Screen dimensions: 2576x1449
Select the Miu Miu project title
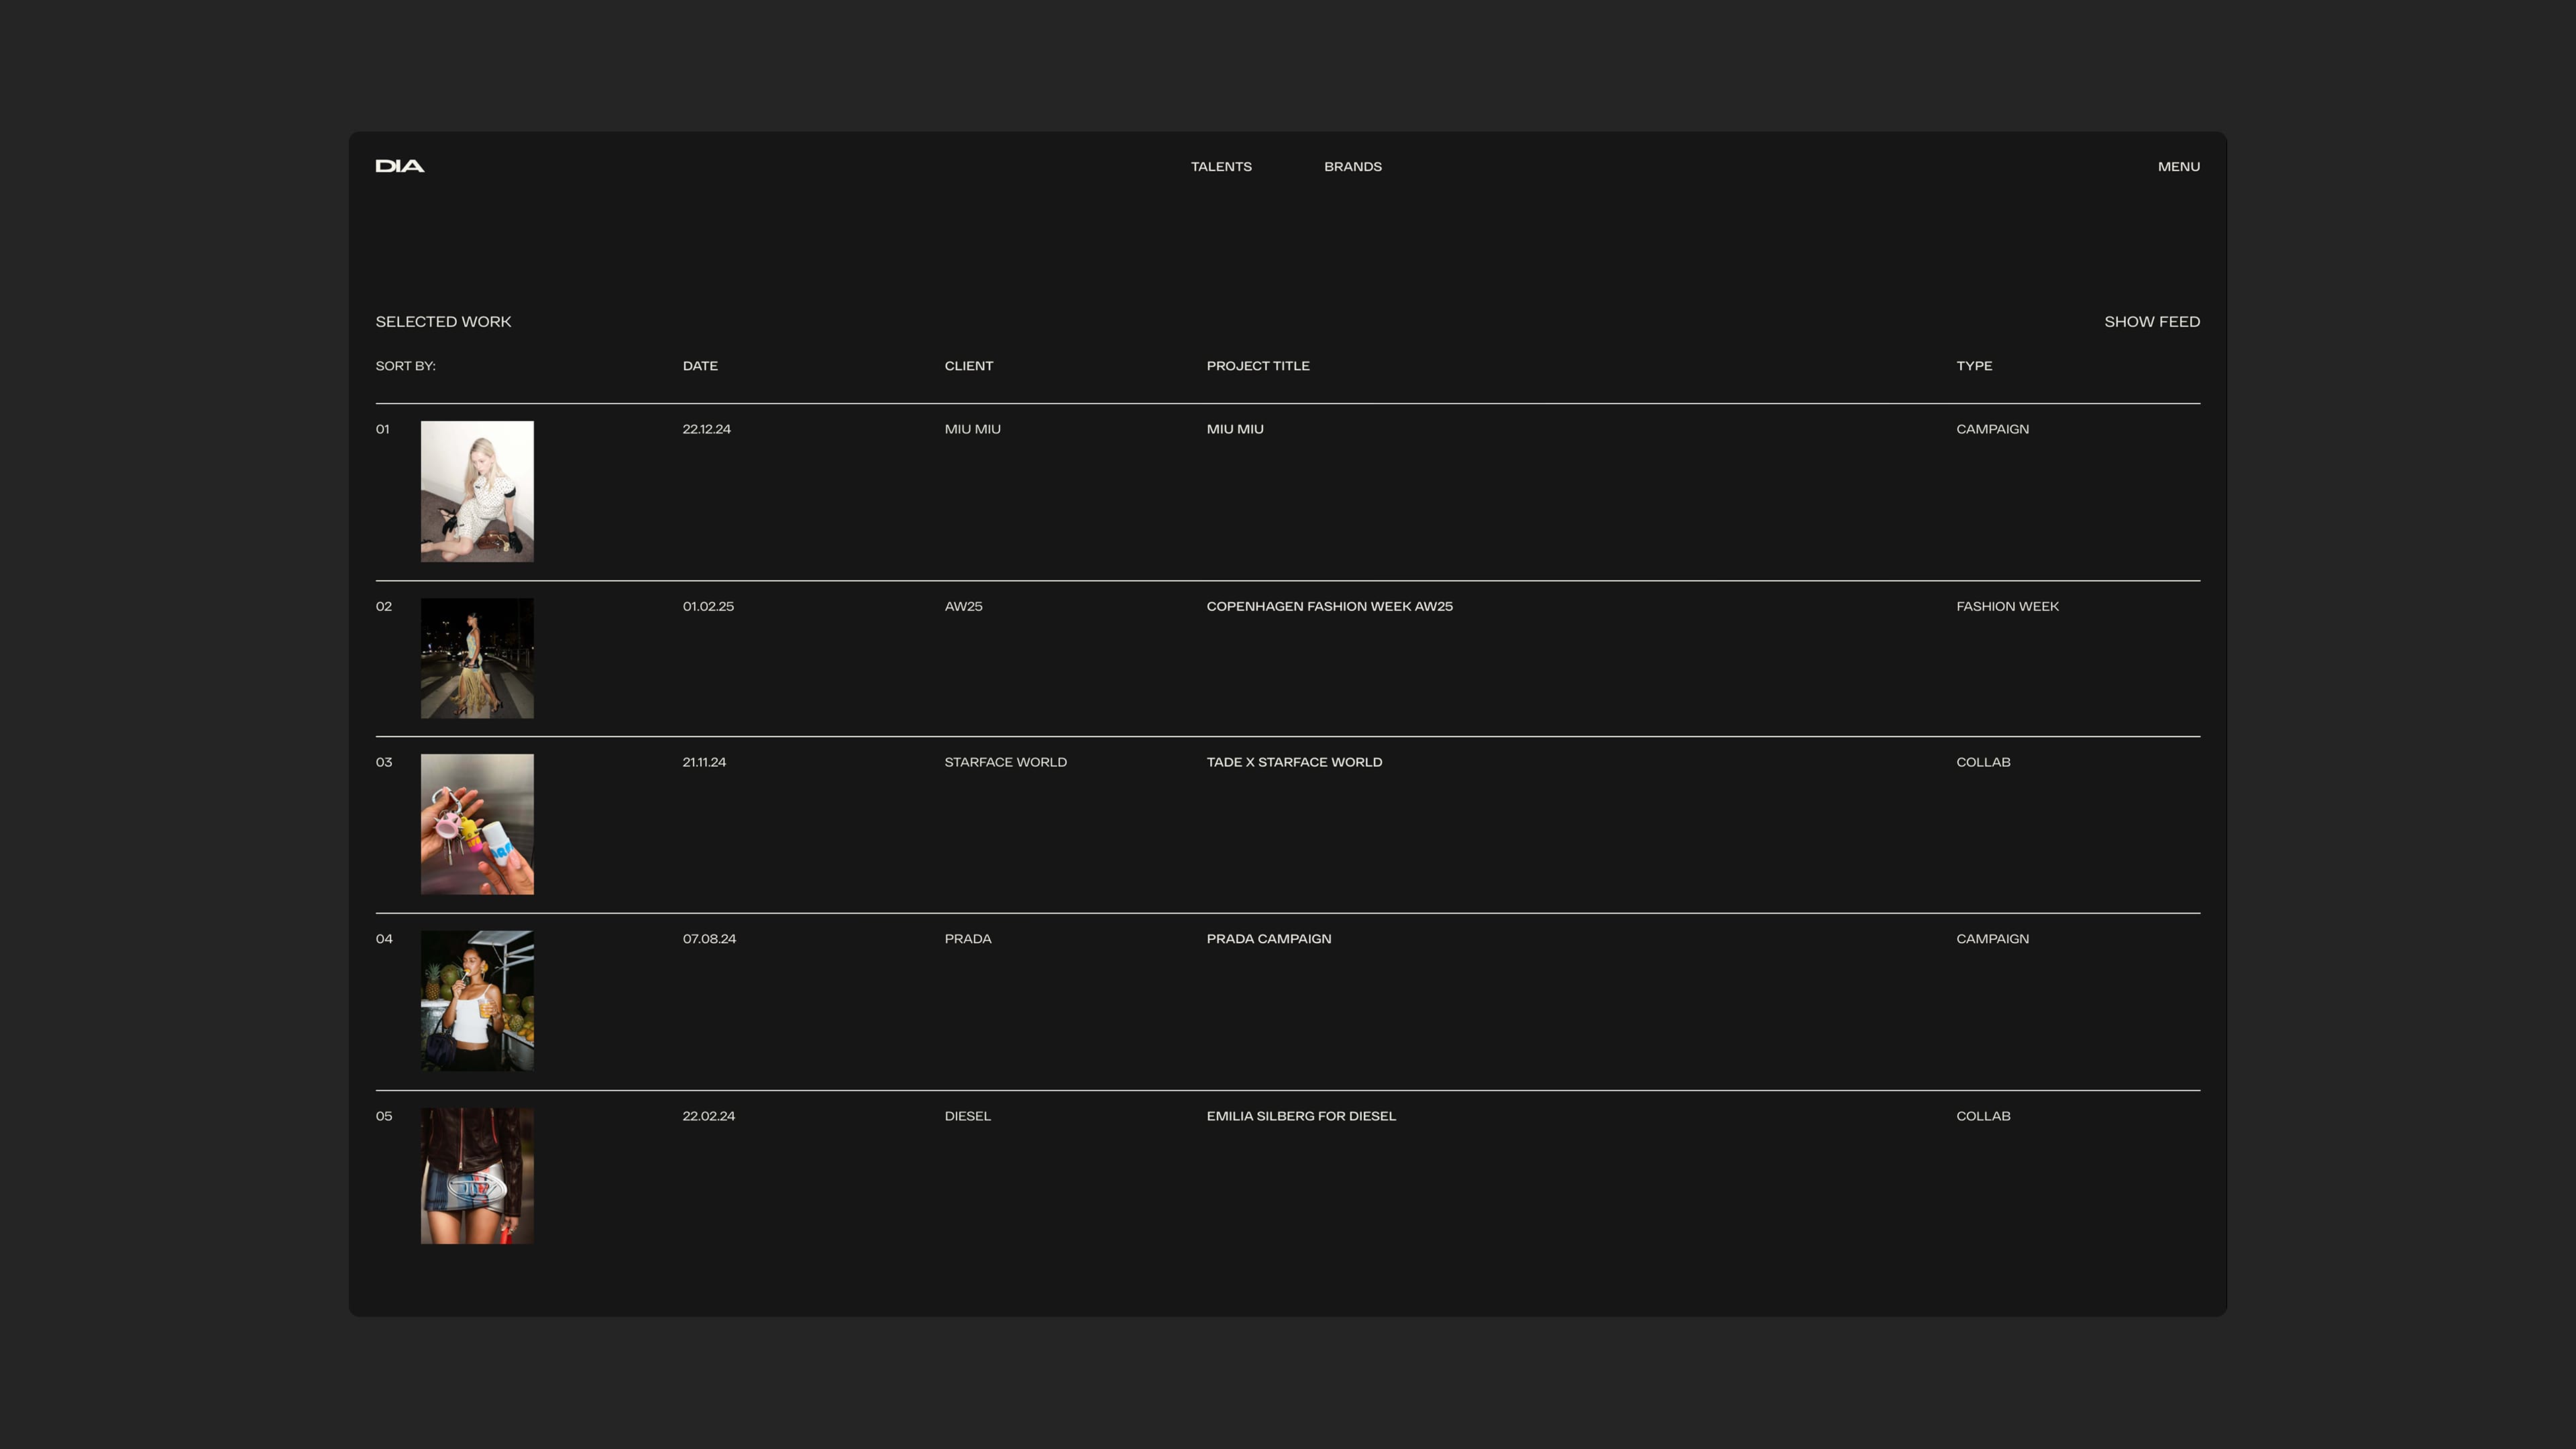1234,429
